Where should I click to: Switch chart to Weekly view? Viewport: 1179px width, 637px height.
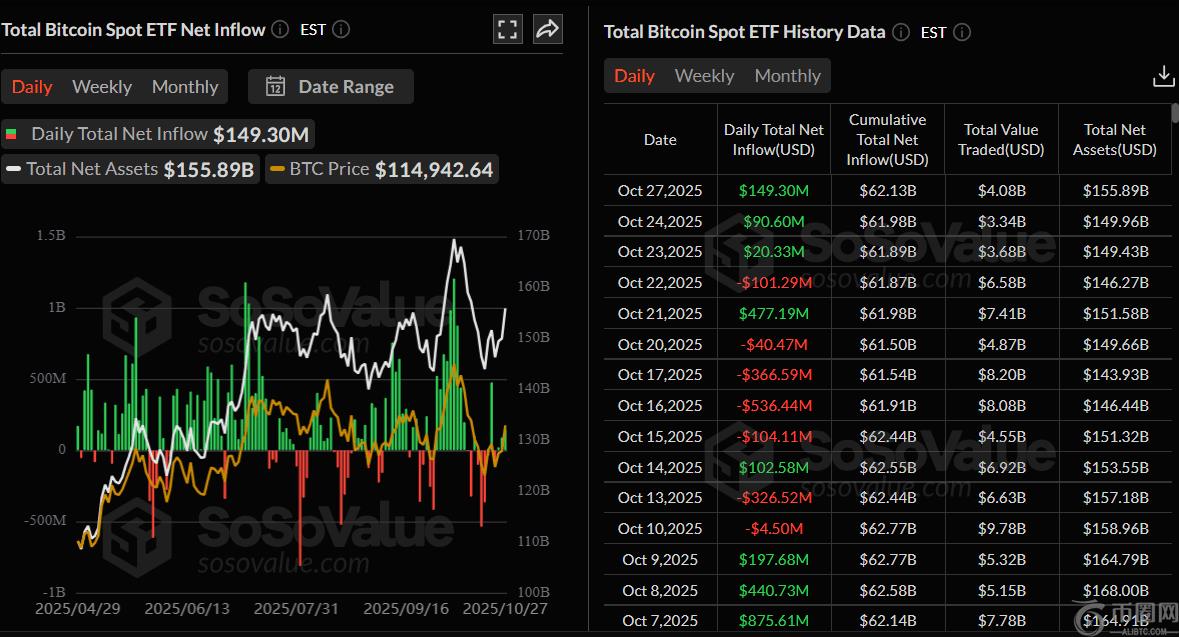point(102,87)
